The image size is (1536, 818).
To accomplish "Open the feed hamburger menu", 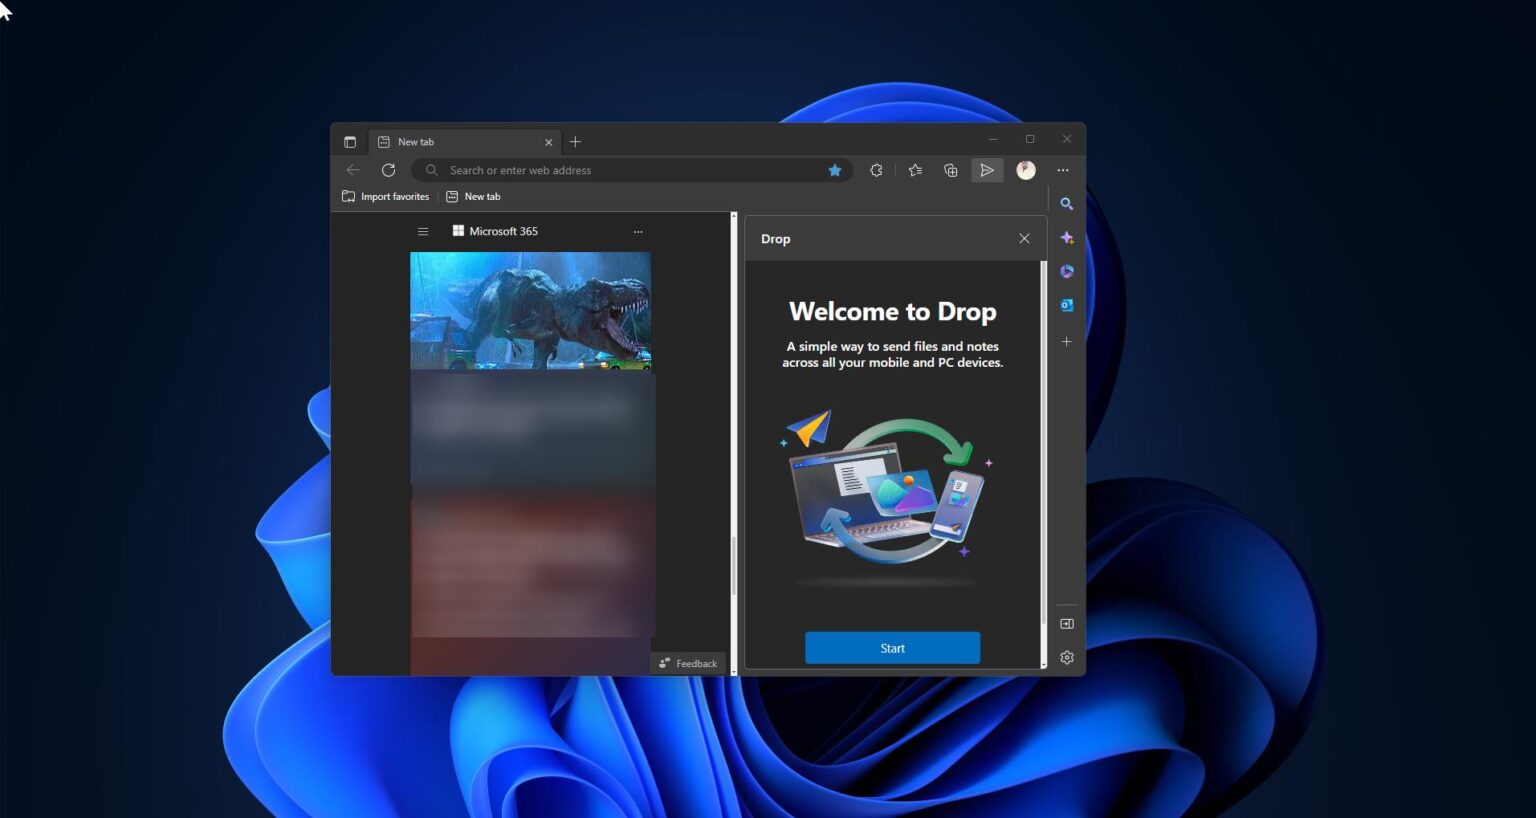I will click(x=423, y=231).
